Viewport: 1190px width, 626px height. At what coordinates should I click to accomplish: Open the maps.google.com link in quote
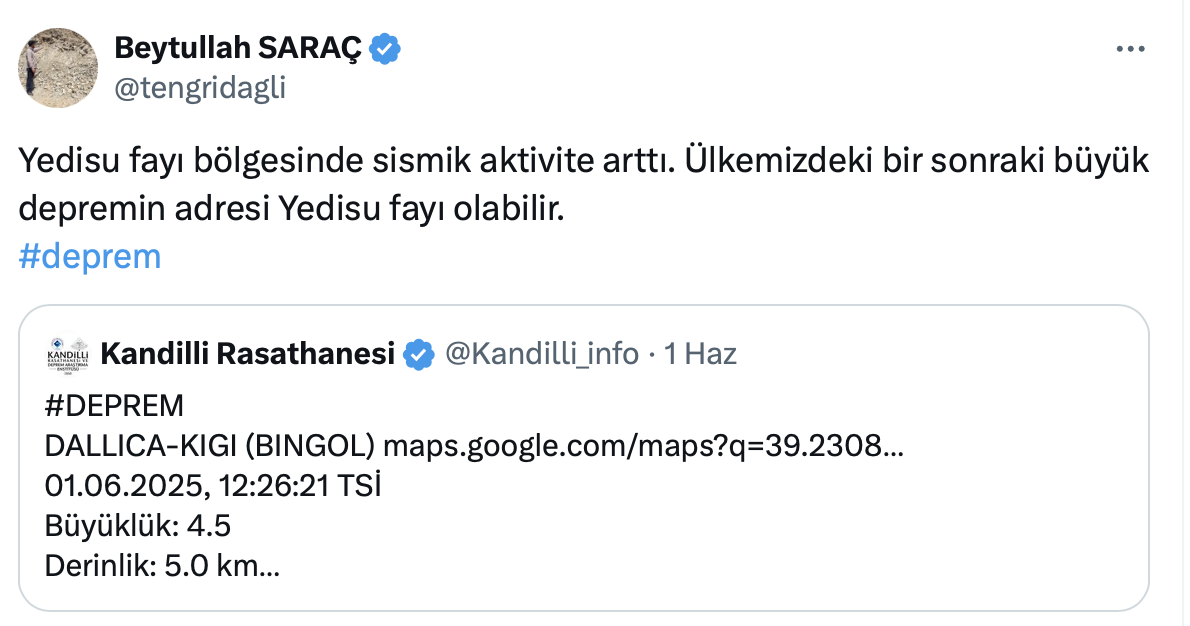pos(643,446)
